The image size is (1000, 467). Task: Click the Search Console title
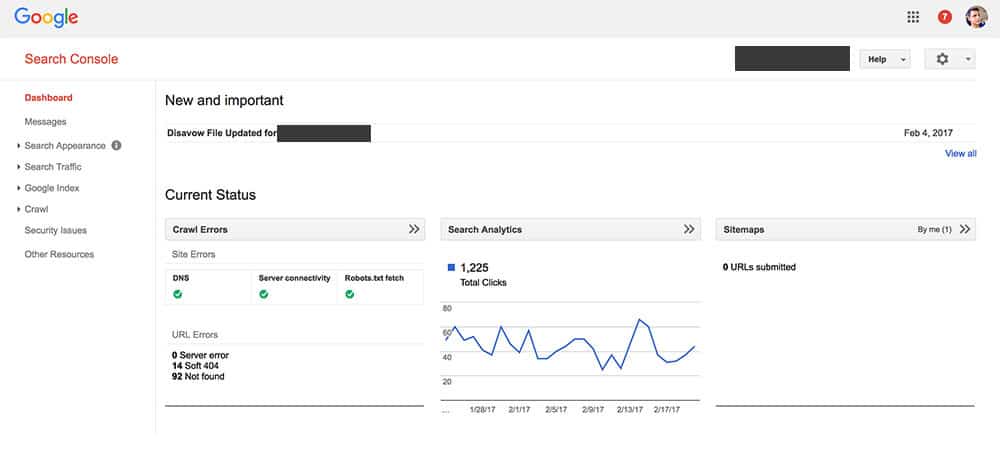tap(71, 59)
